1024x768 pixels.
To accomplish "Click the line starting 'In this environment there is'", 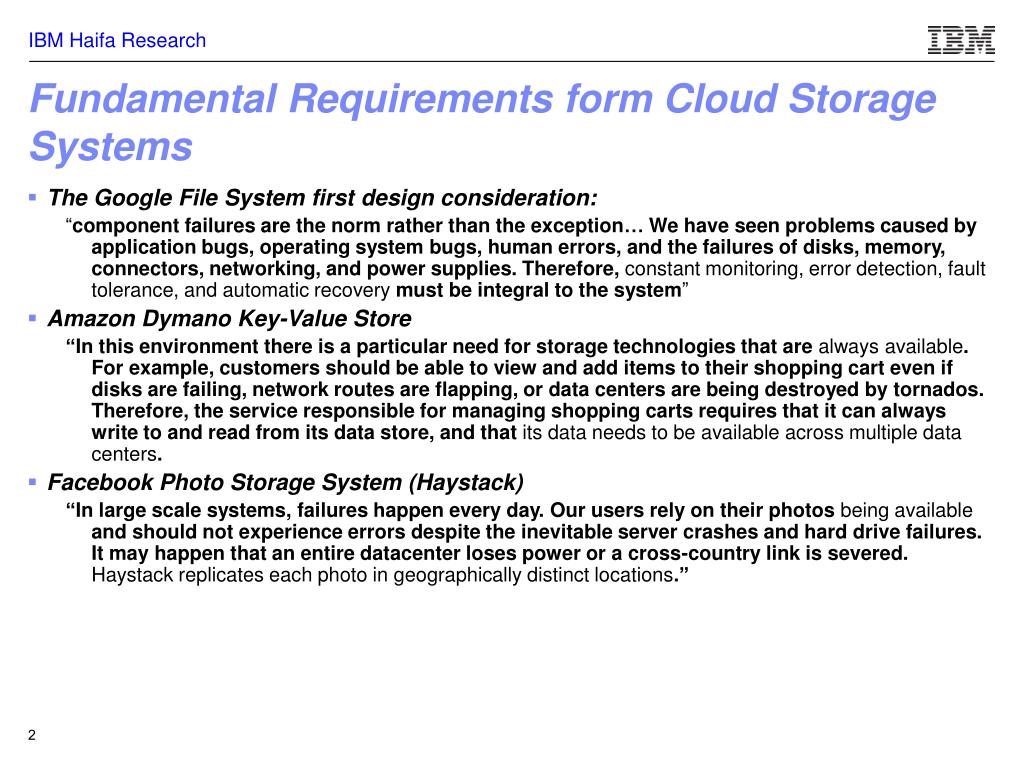I will pos(517,347).
